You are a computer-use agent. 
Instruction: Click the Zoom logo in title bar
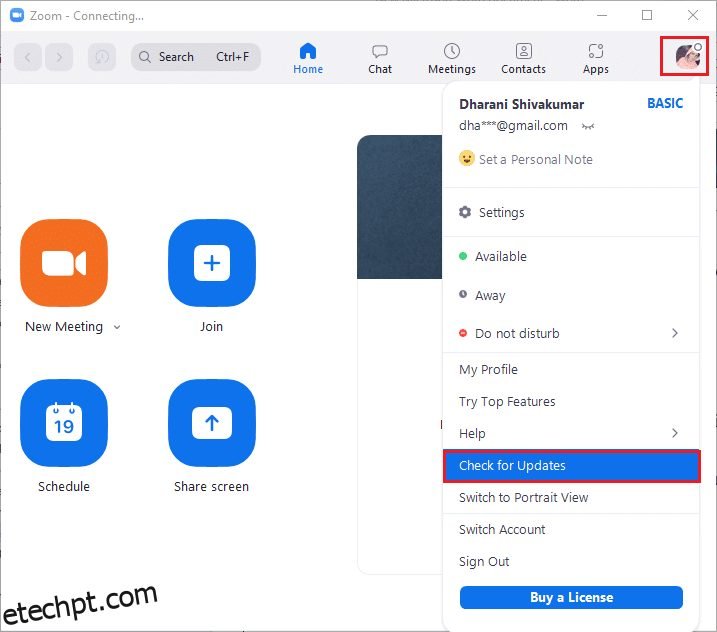point(17,16)
